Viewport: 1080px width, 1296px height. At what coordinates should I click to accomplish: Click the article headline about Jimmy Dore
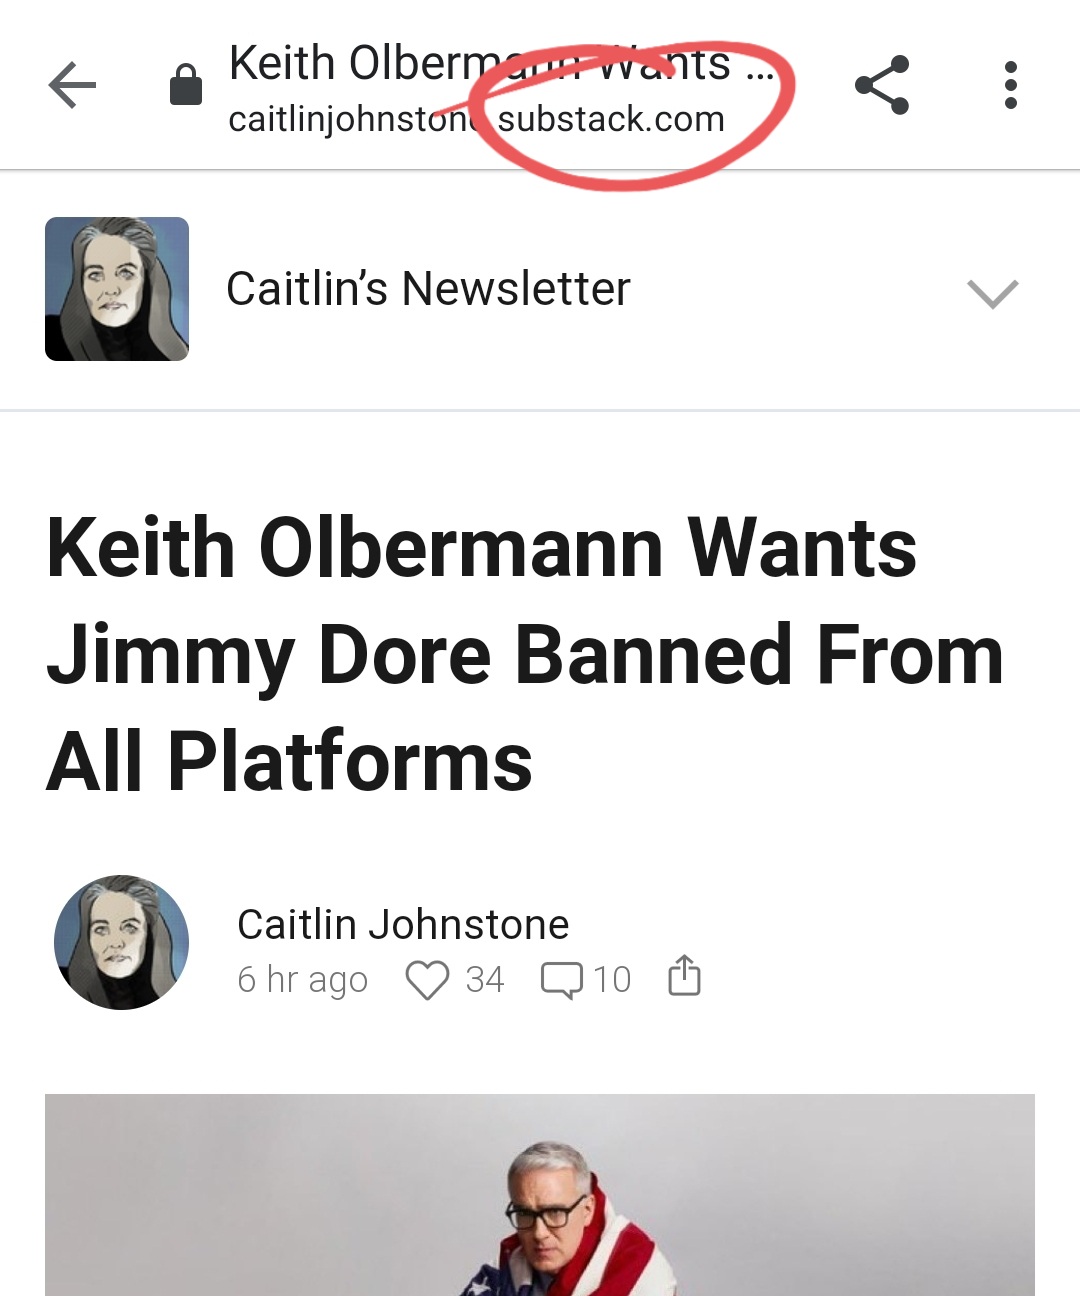tap(525, 654)
